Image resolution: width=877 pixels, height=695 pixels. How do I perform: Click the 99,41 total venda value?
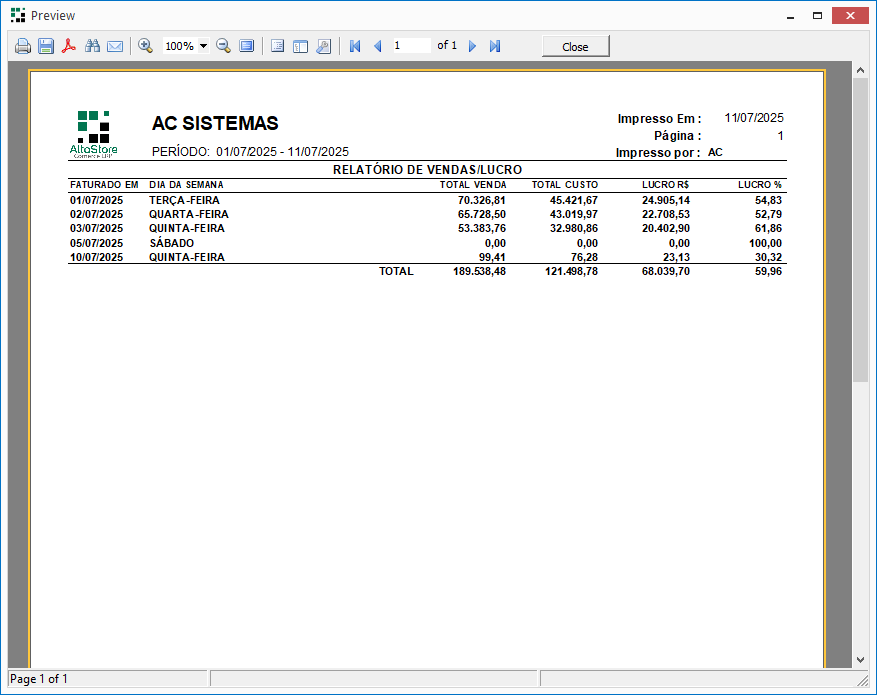pyautogui.click(x=492, y=257)
